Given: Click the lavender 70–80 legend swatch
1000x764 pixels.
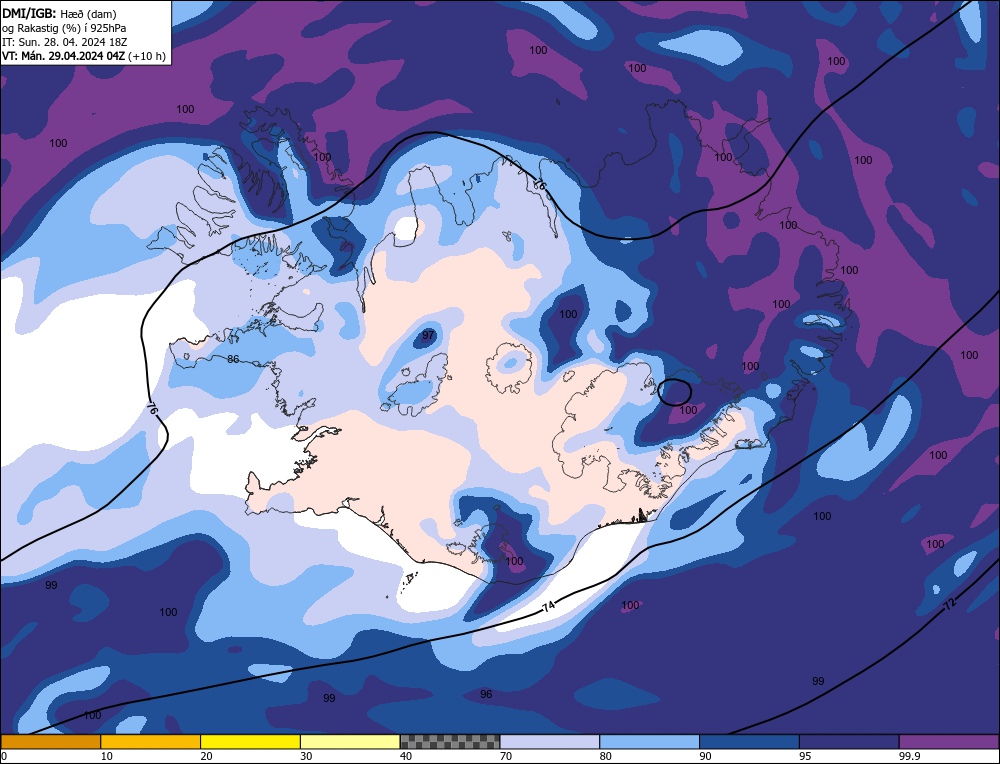Looking at the screenshot, I should coord(550,741).
